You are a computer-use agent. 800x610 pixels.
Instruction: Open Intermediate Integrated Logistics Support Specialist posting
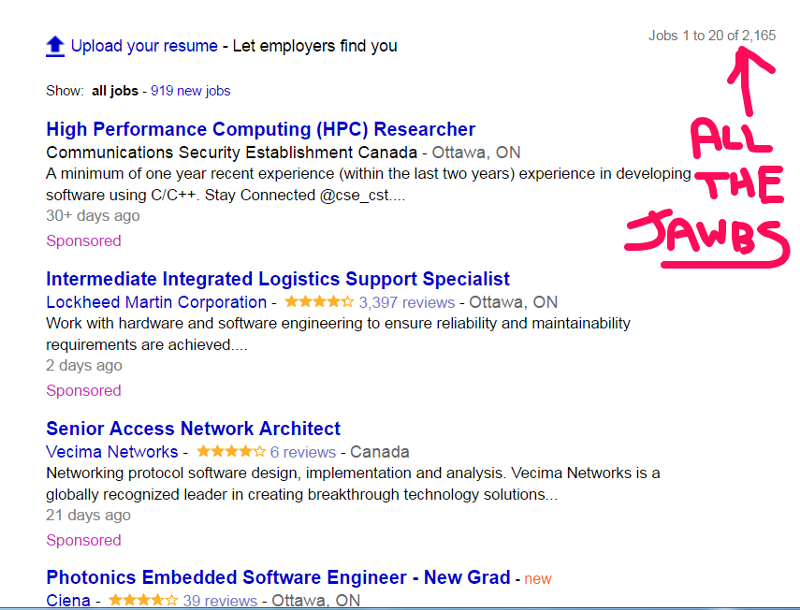[x=278, y=279]
